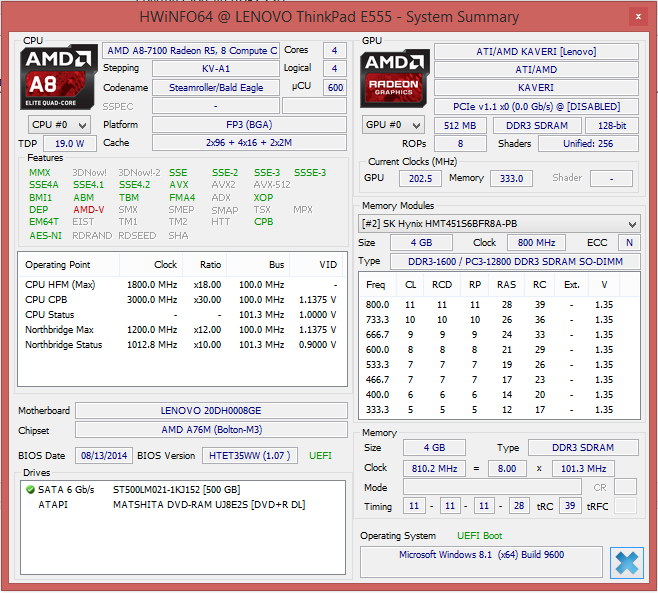Screen dimensions: 658x593
Task: Click the ROPs value 8
Action: (x=460, y=144)
